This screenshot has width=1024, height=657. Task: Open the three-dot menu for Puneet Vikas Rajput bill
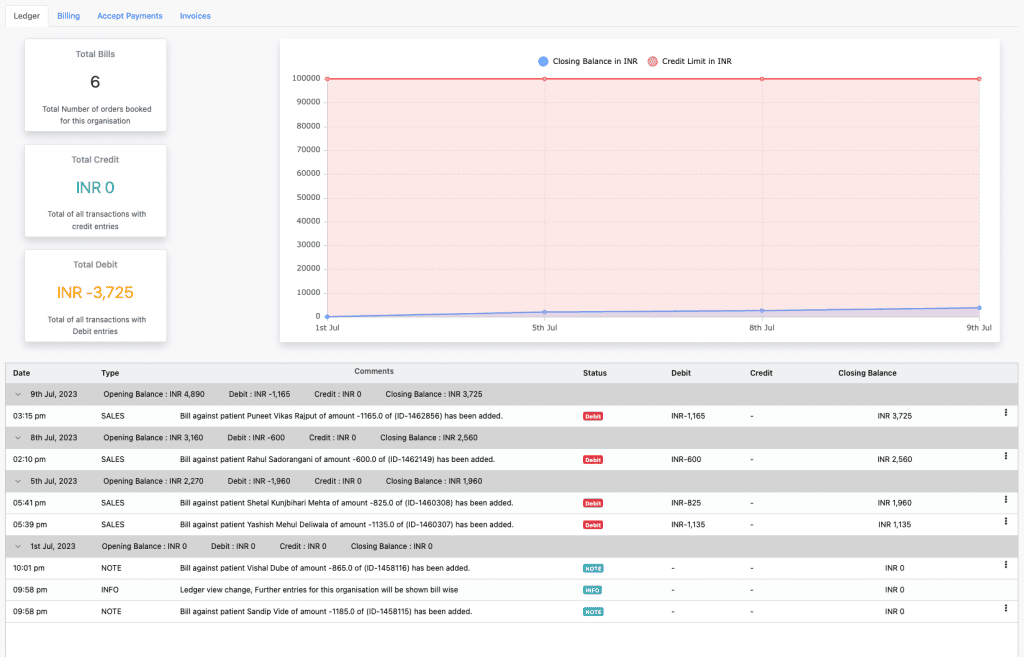1005,412
